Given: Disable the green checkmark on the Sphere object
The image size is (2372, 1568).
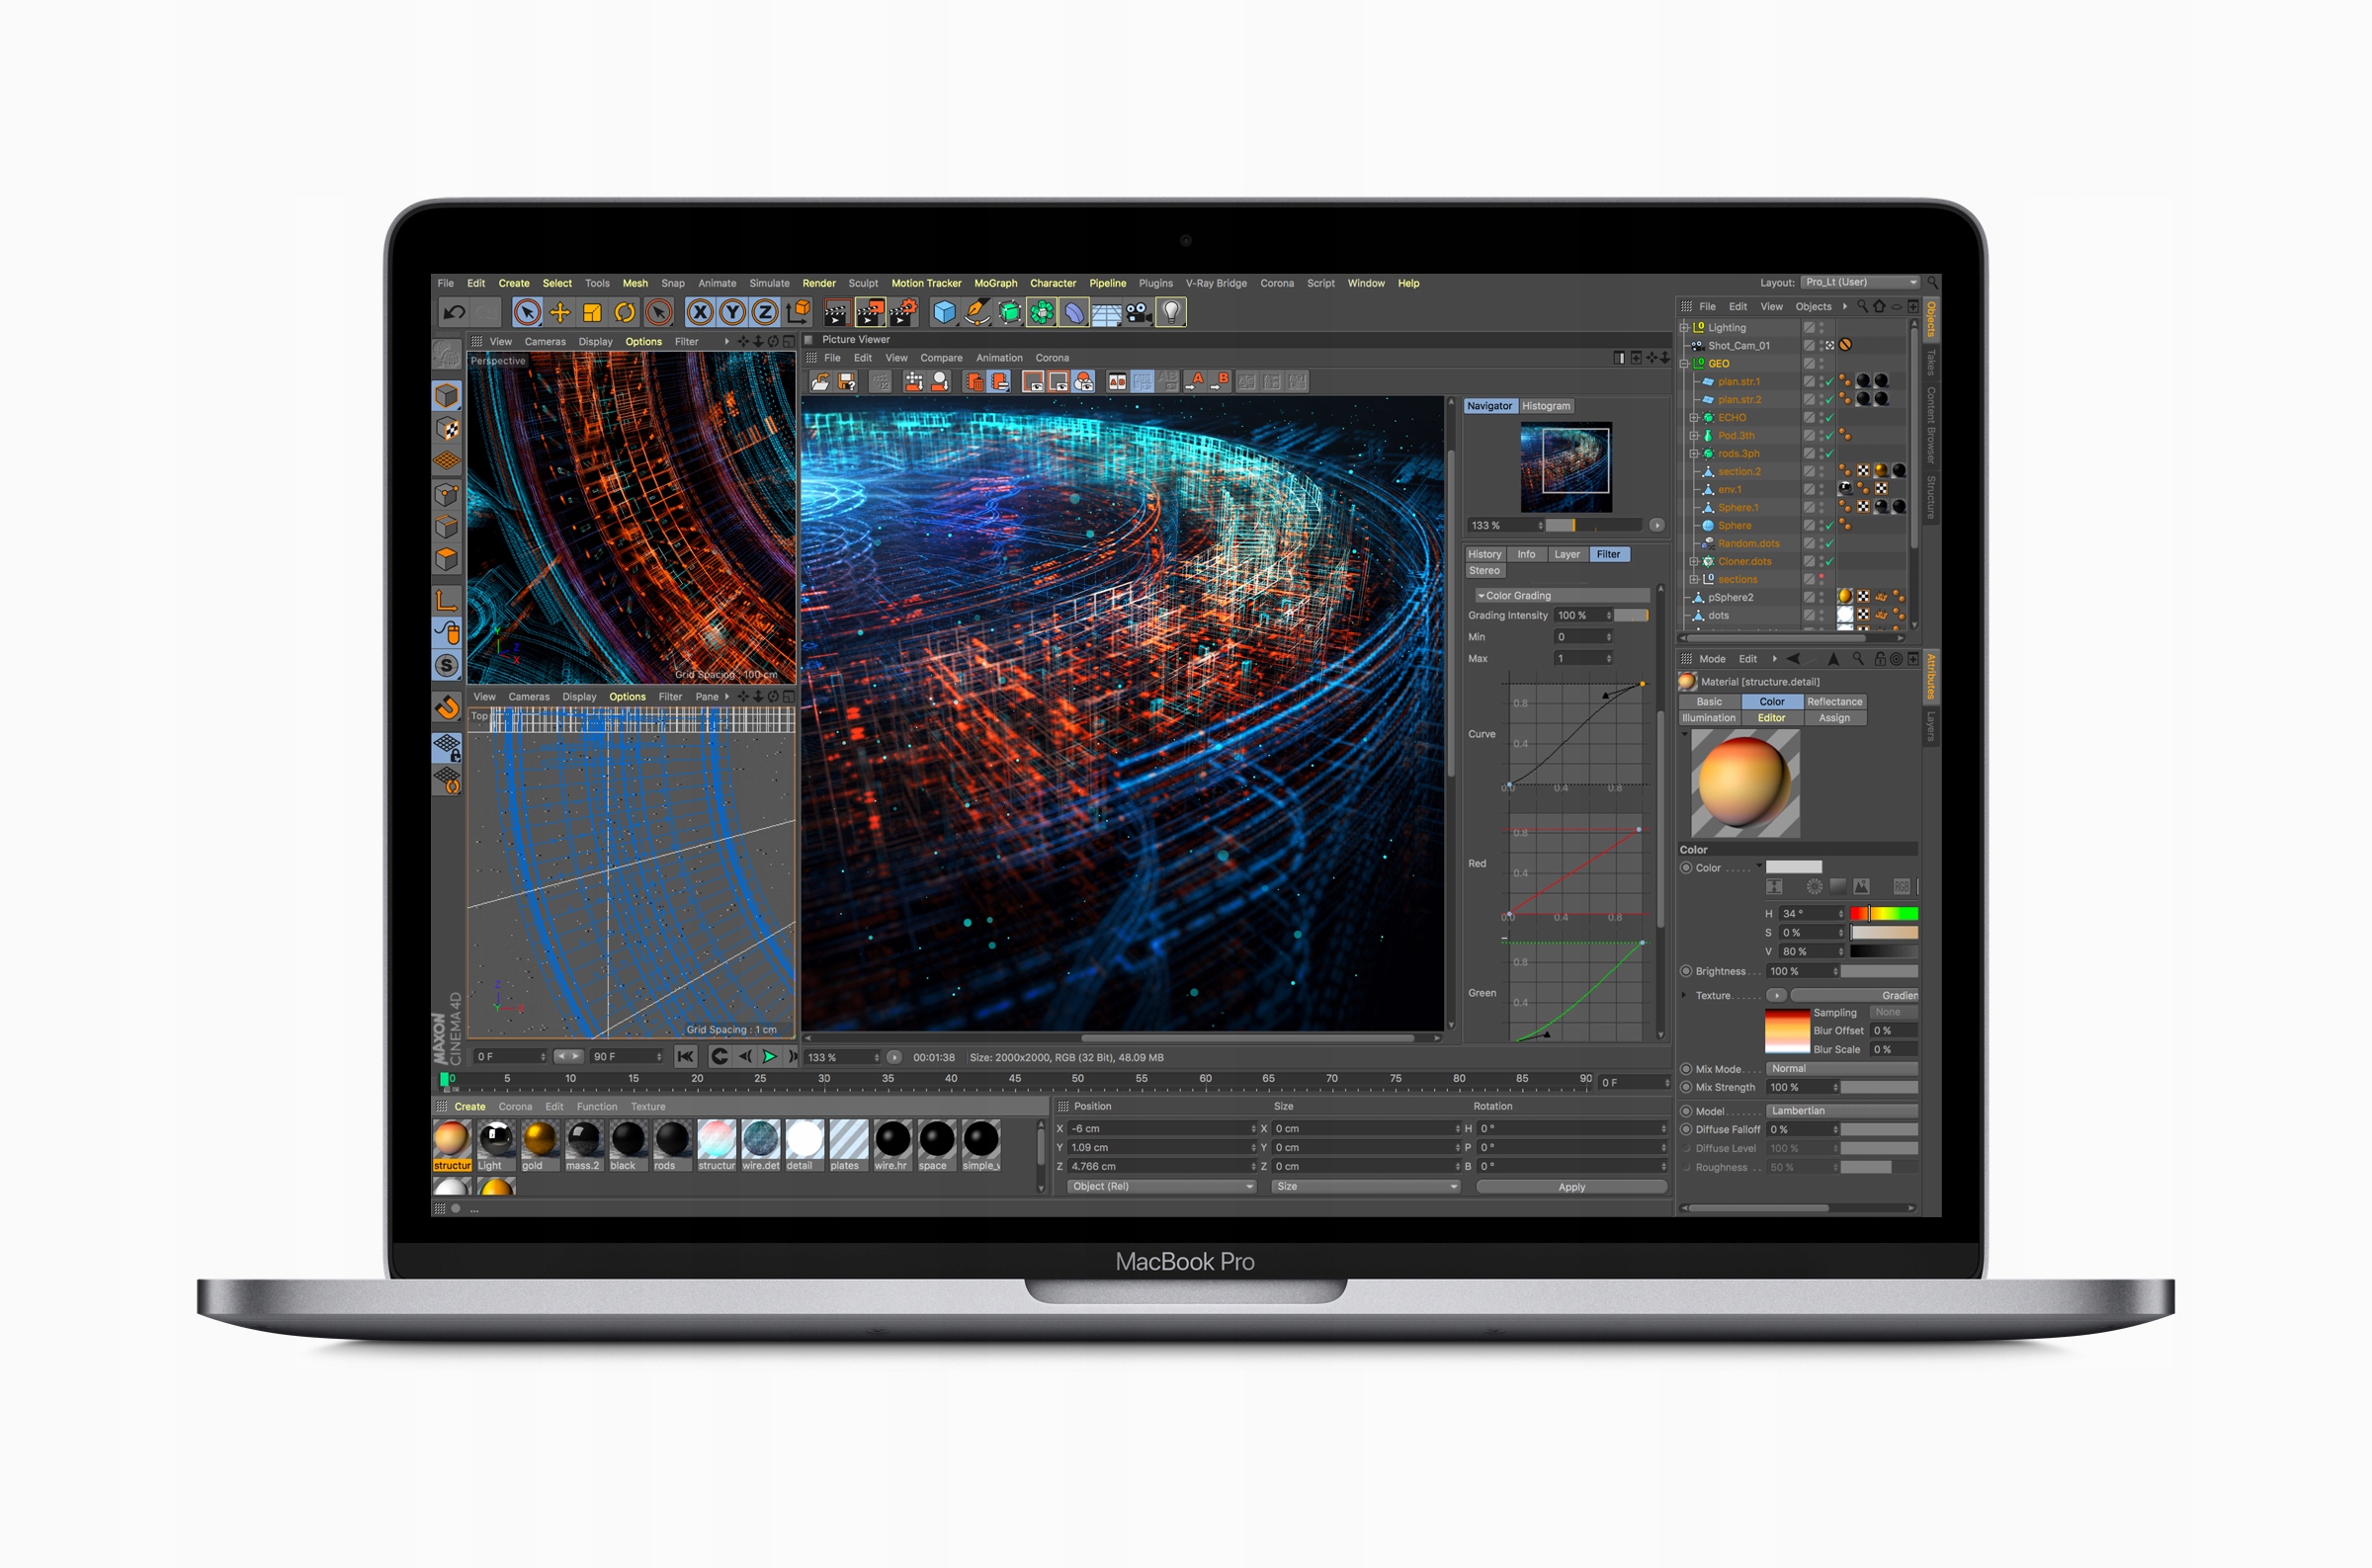Looking at the screenshot, I should tap(1830, 526).
